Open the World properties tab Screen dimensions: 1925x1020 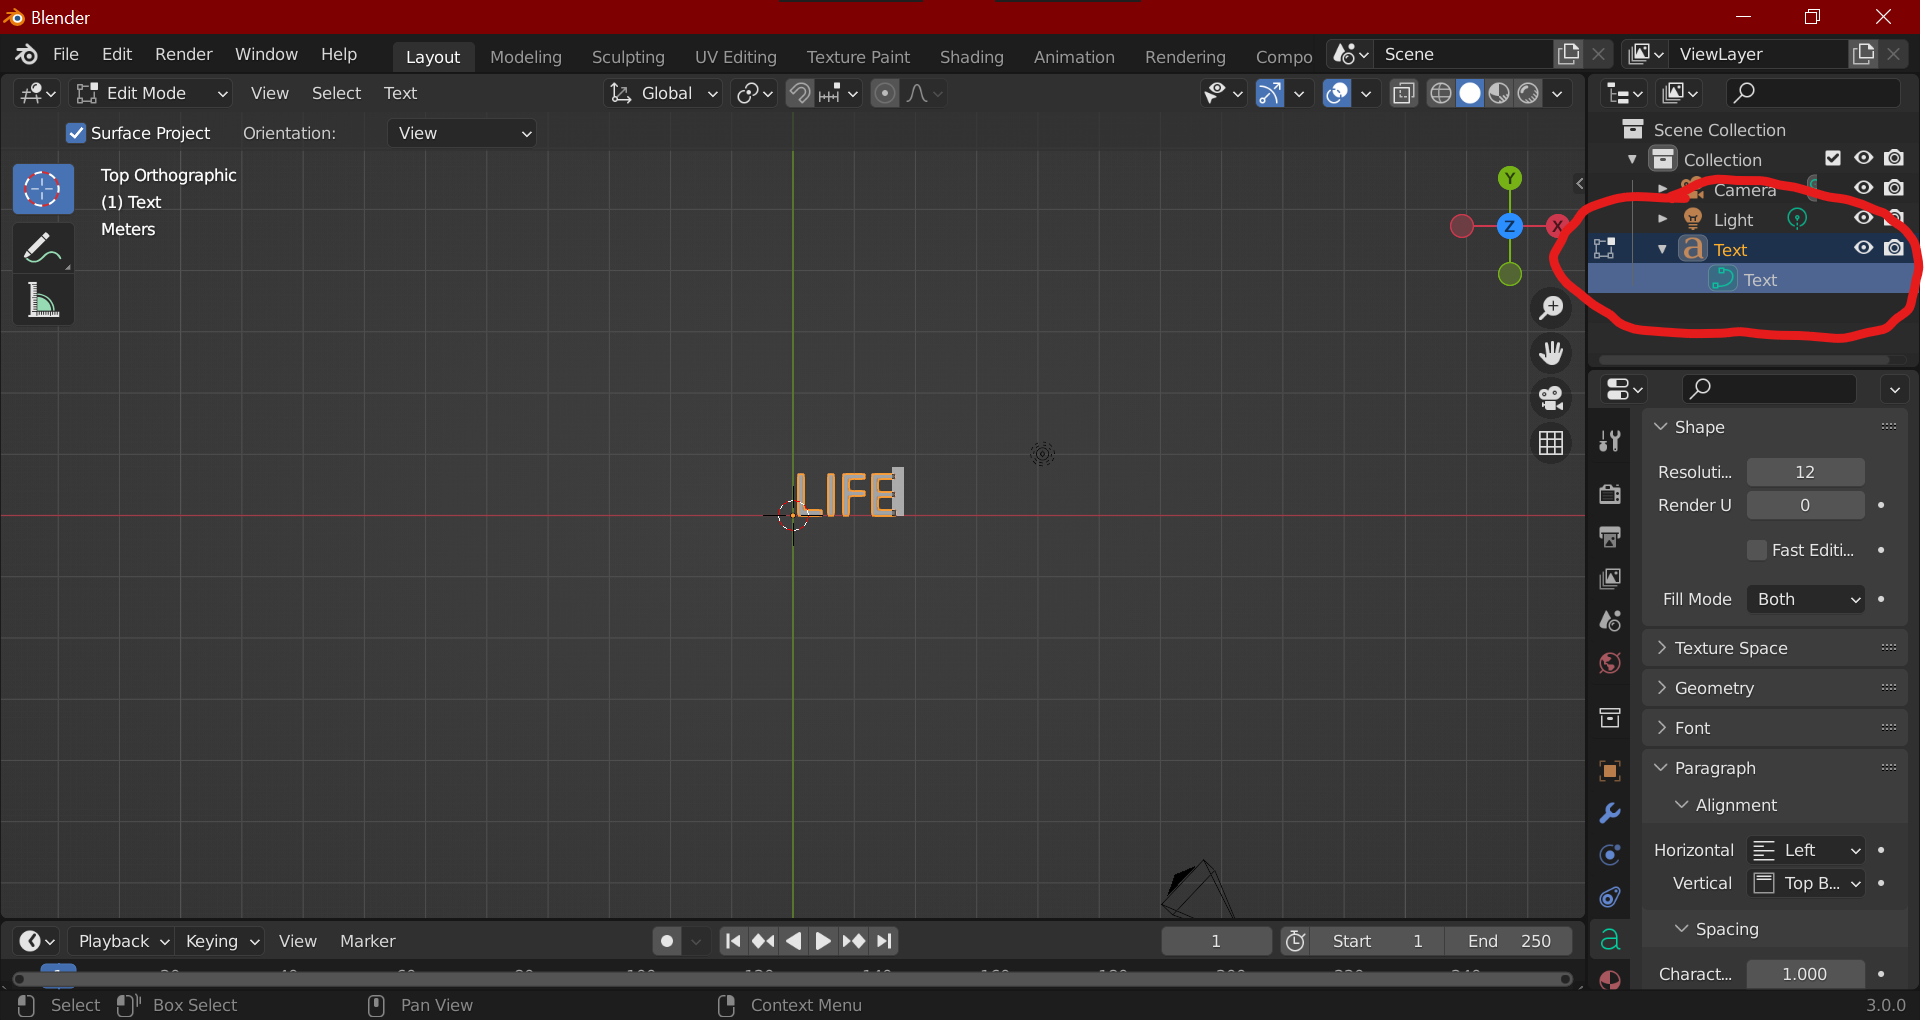(x=1610, y=663)
